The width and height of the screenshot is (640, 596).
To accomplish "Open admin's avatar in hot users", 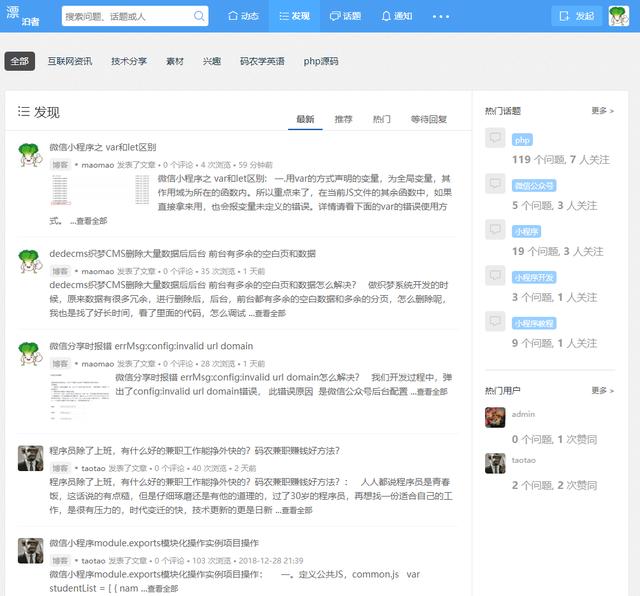I will coord(495,417).
